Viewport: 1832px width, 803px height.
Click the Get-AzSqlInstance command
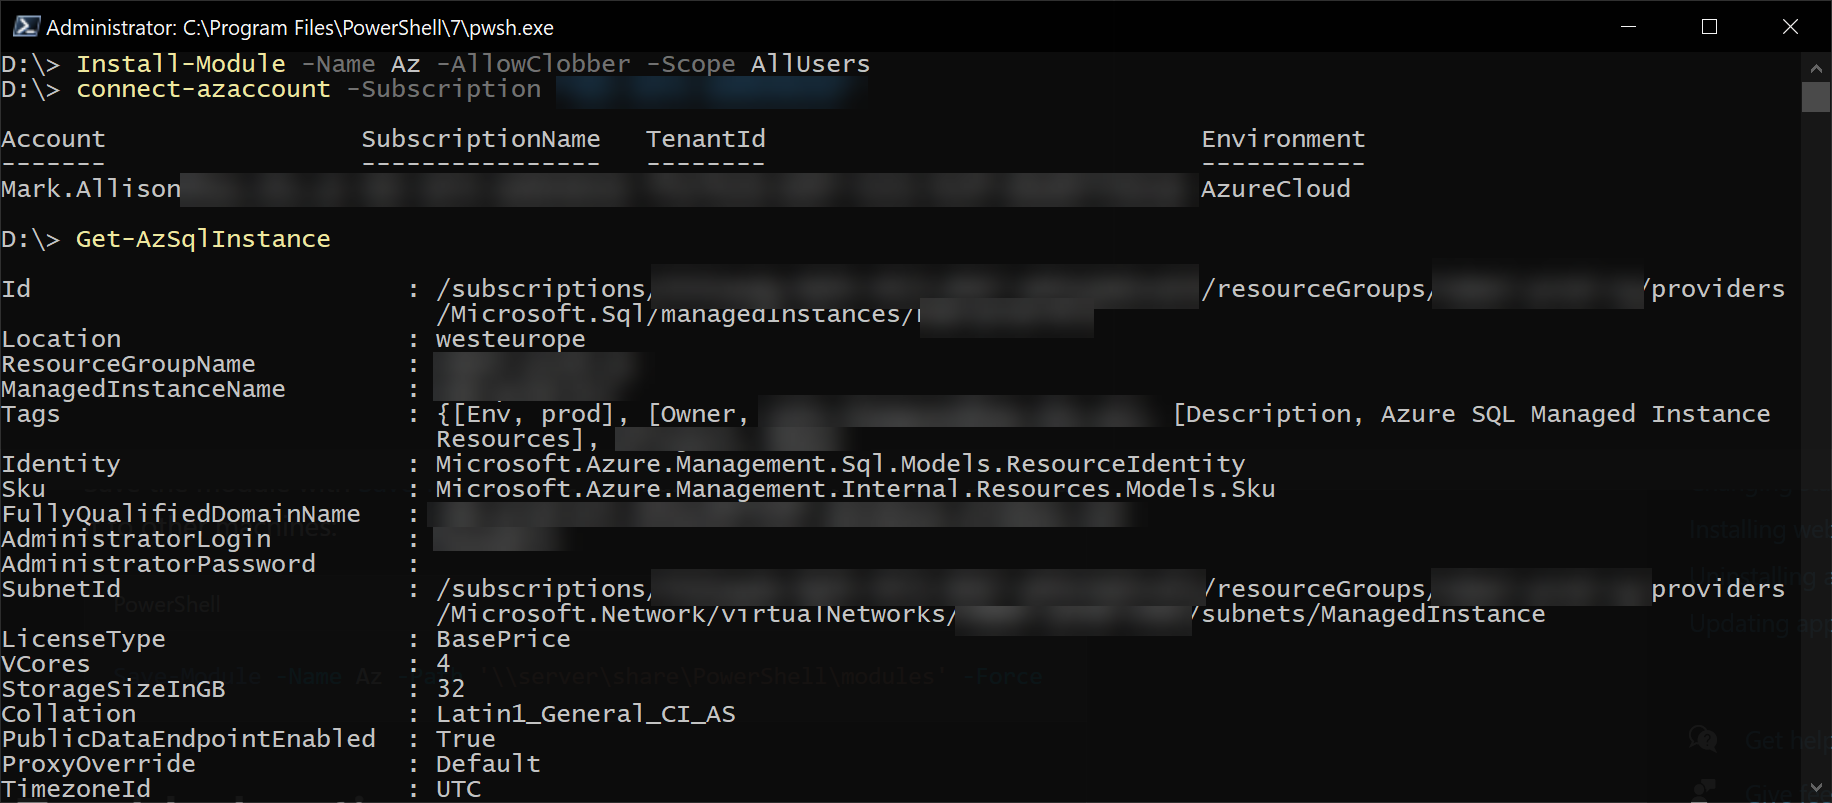[x=203, y=239]
